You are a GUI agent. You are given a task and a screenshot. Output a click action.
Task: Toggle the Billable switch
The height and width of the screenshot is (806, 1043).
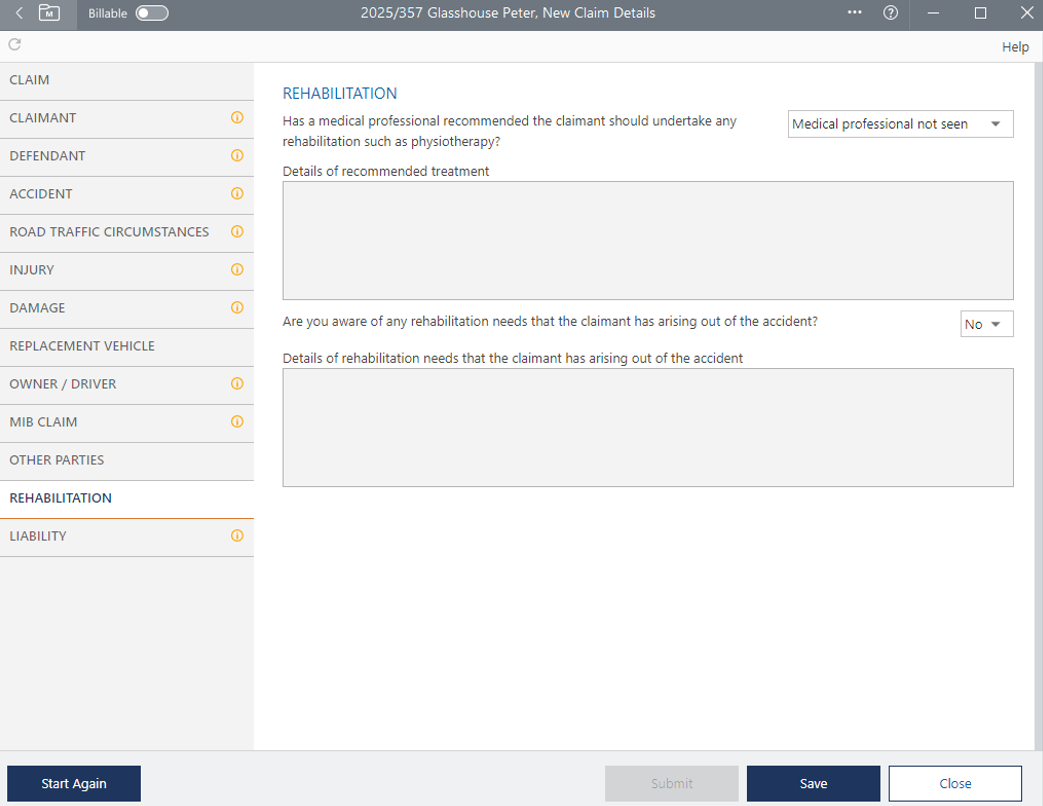(x=152, y=13)
